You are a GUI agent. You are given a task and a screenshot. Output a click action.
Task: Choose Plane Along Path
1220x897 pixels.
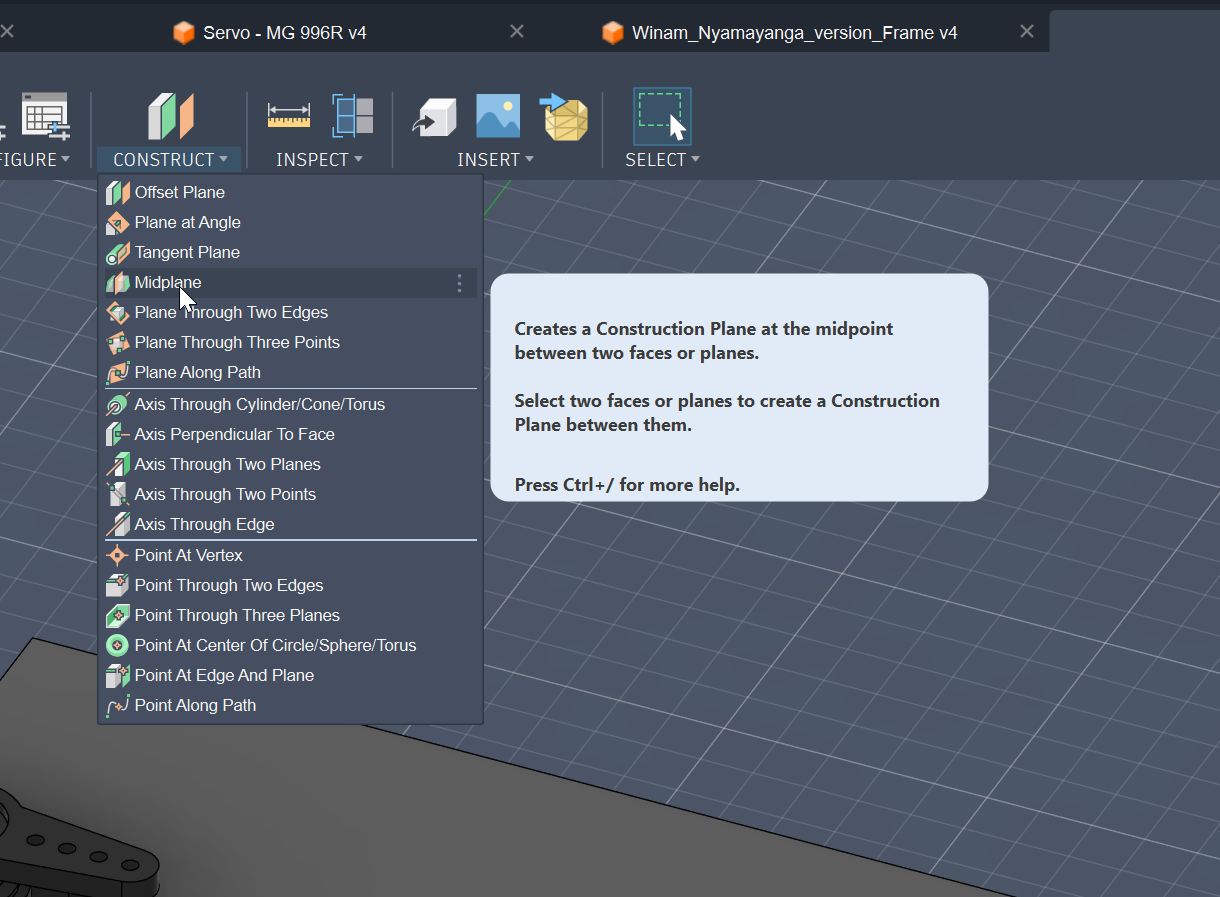coord(290,372)
